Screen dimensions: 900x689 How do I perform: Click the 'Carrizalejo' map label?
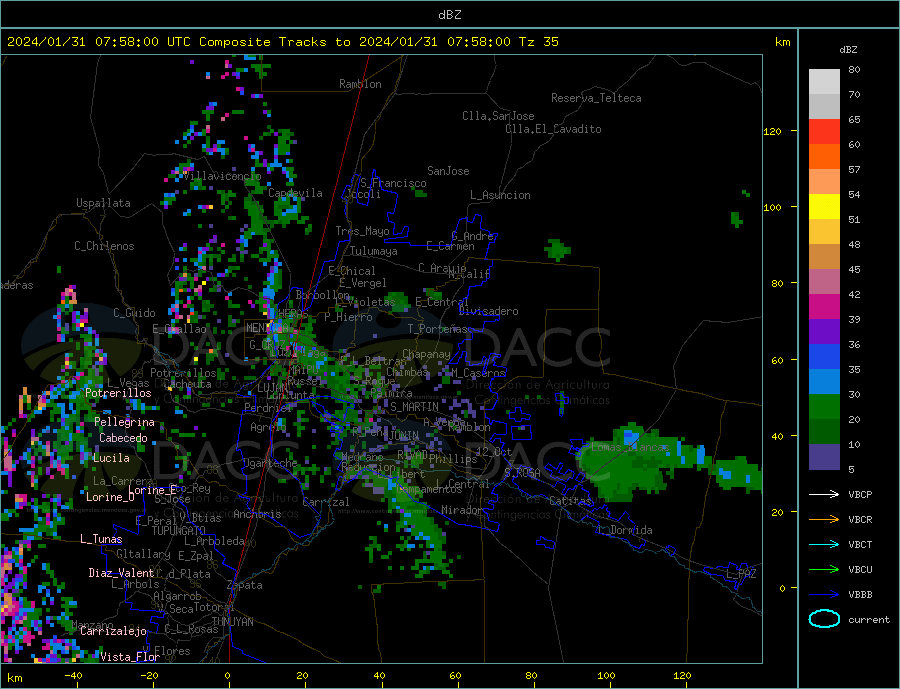click(x=113, y=632)
